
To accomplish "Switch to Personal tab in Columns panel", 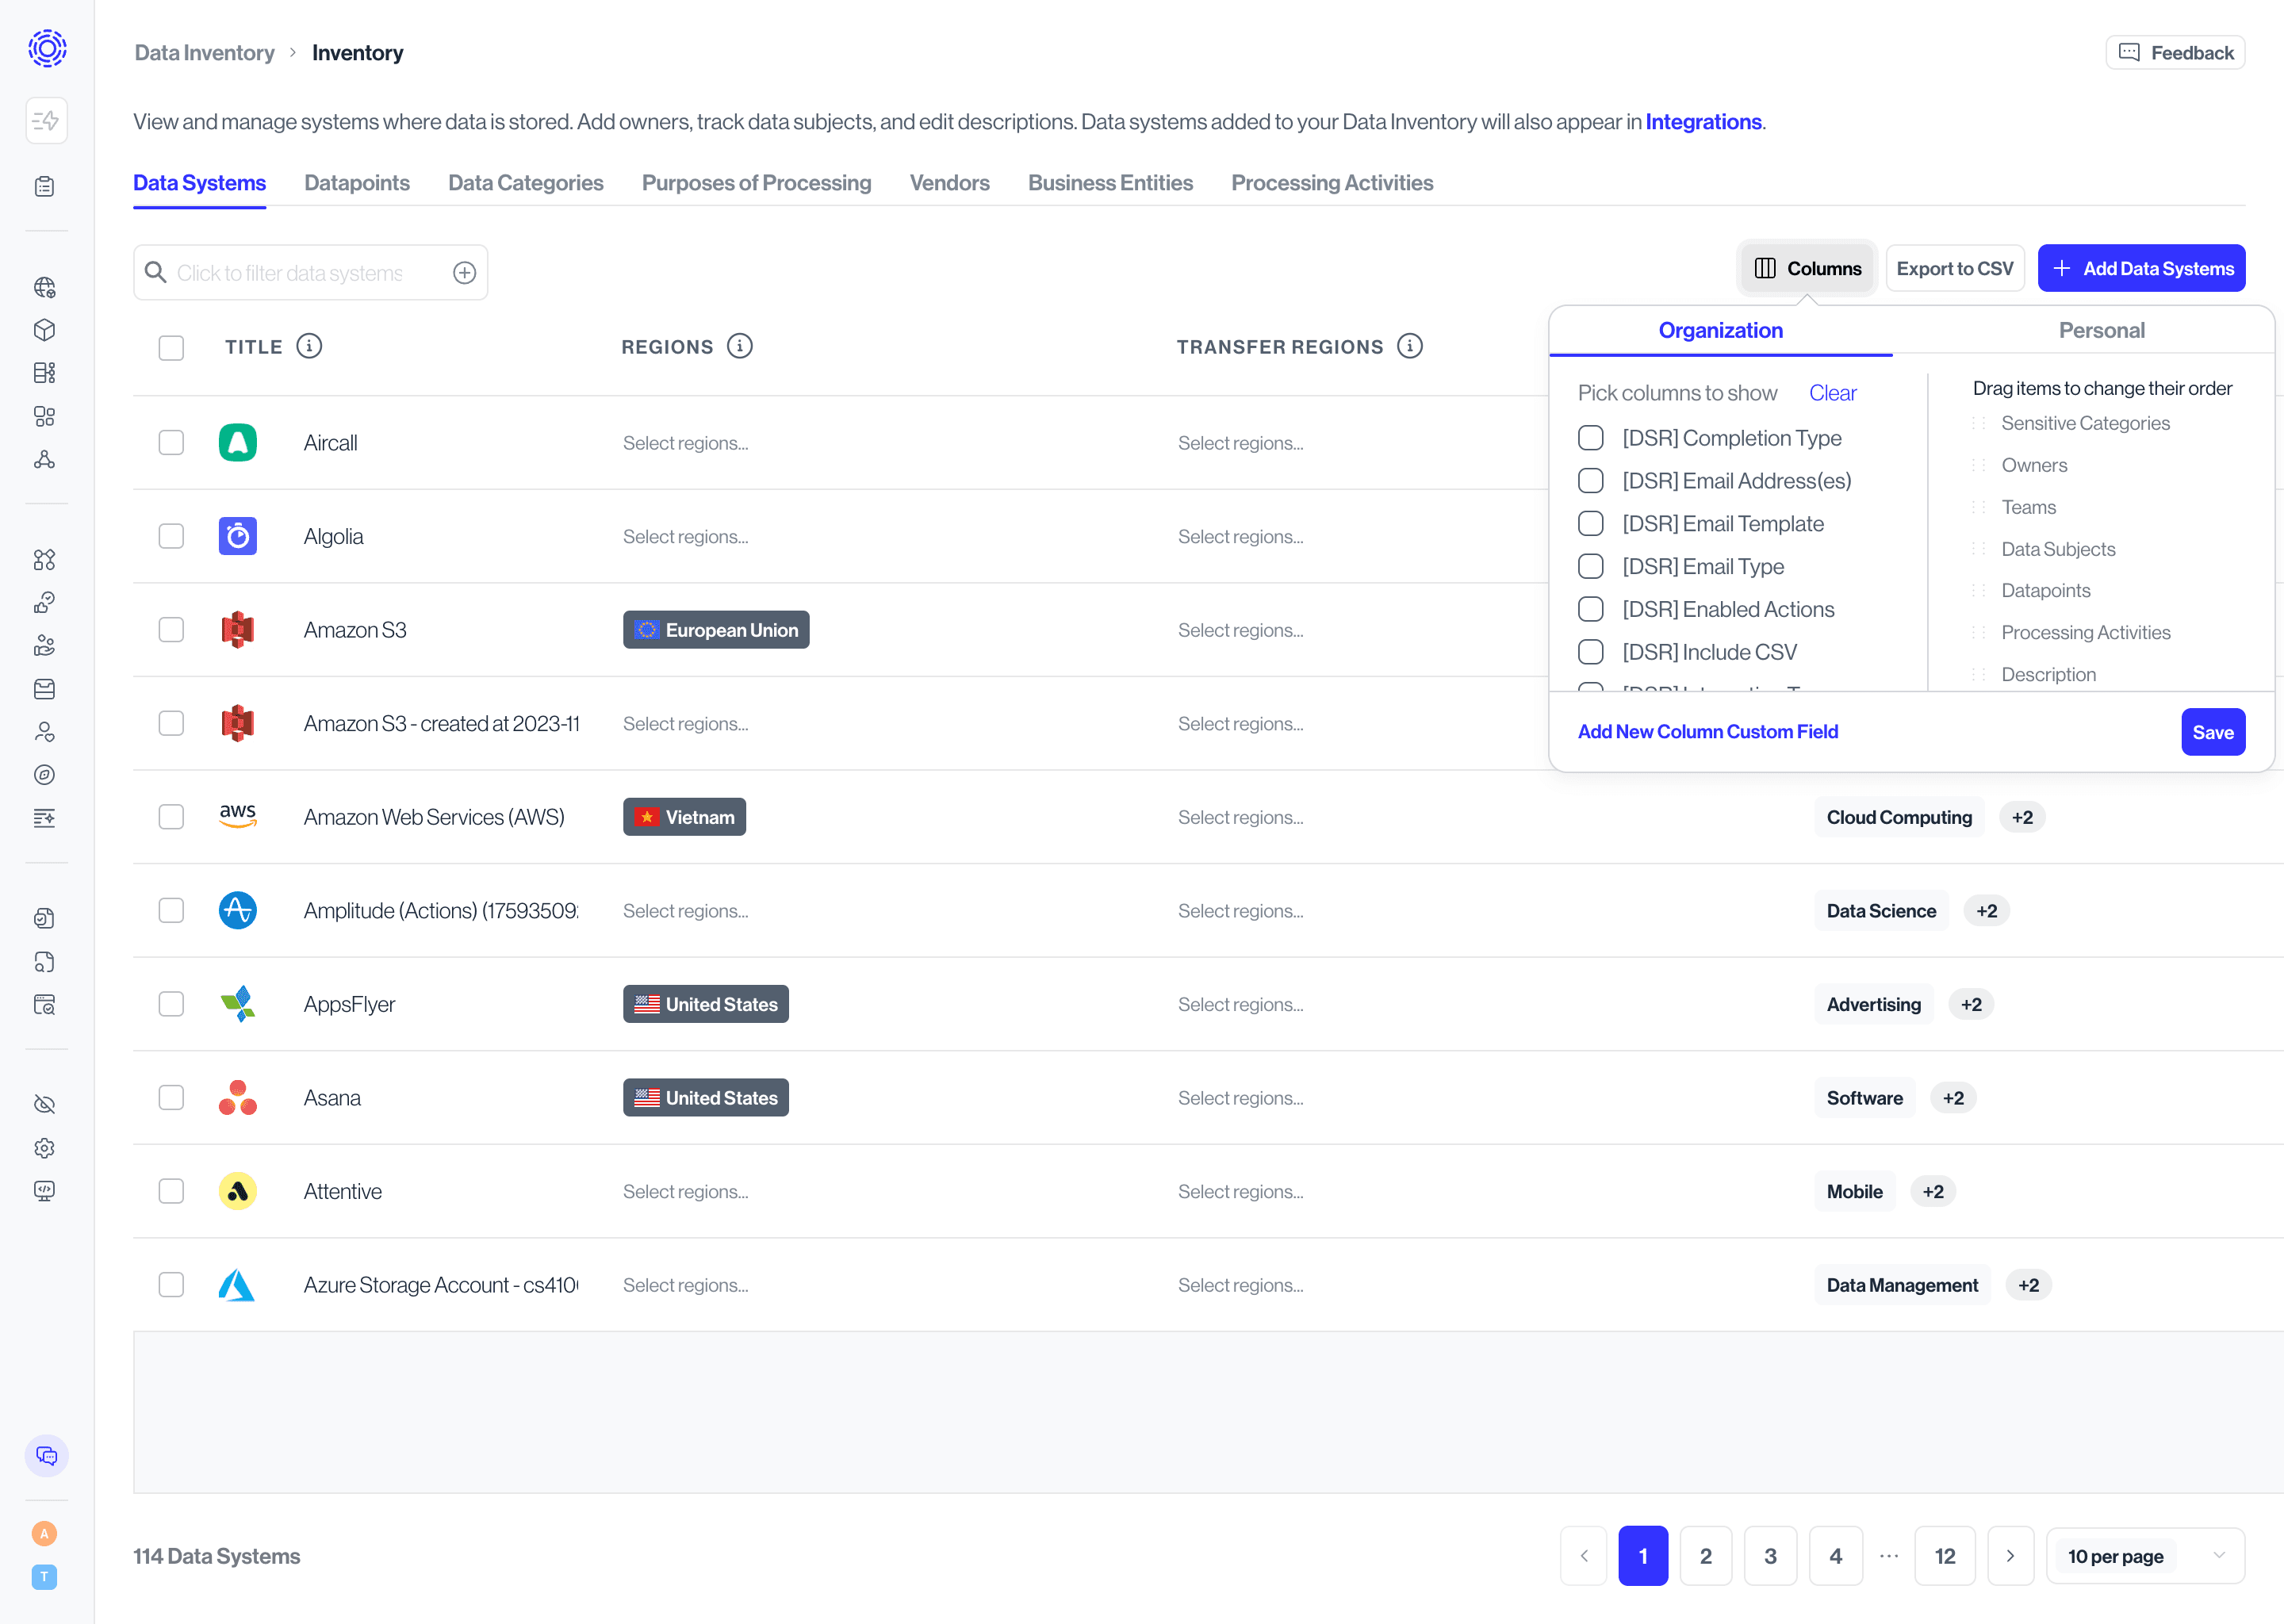I will pyautogui.click(x=2101, y=330).
